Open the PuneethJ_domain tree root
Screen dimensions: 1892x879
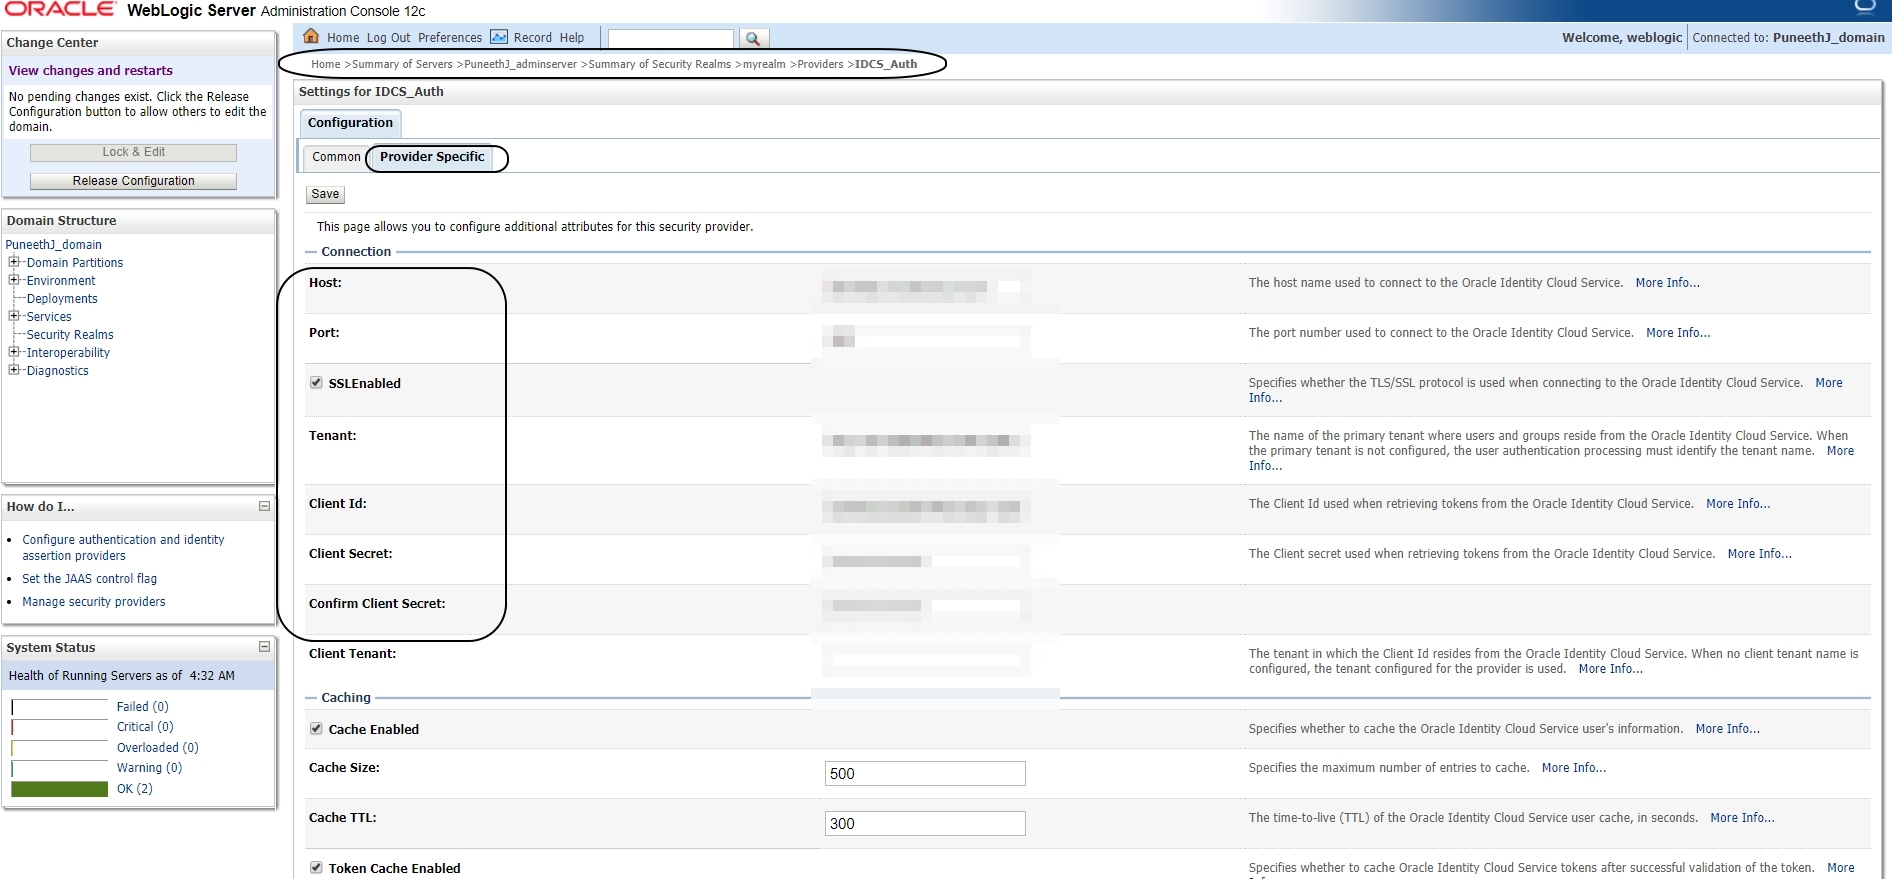click(x=54, y=245)
